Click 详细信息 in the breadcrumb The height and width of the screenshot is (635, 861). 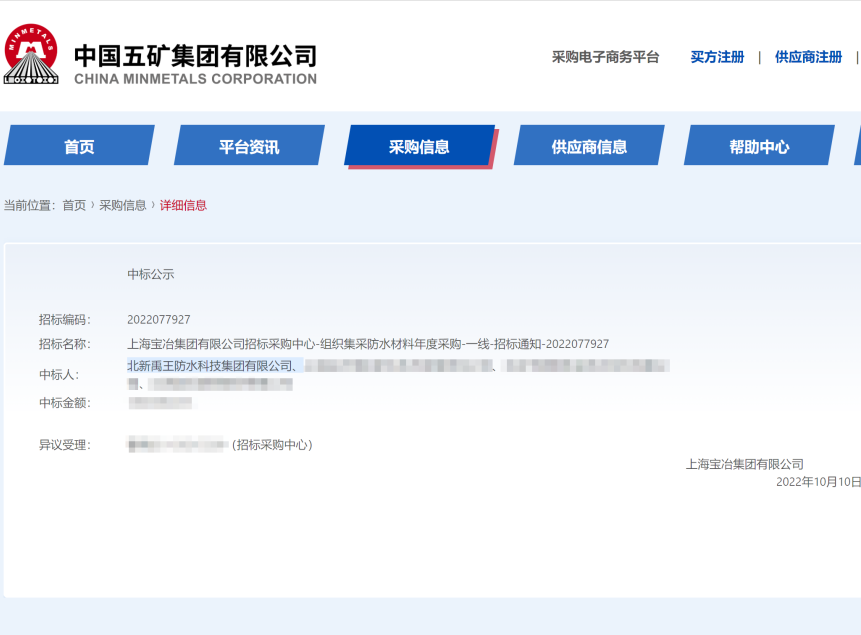(183, 205)
